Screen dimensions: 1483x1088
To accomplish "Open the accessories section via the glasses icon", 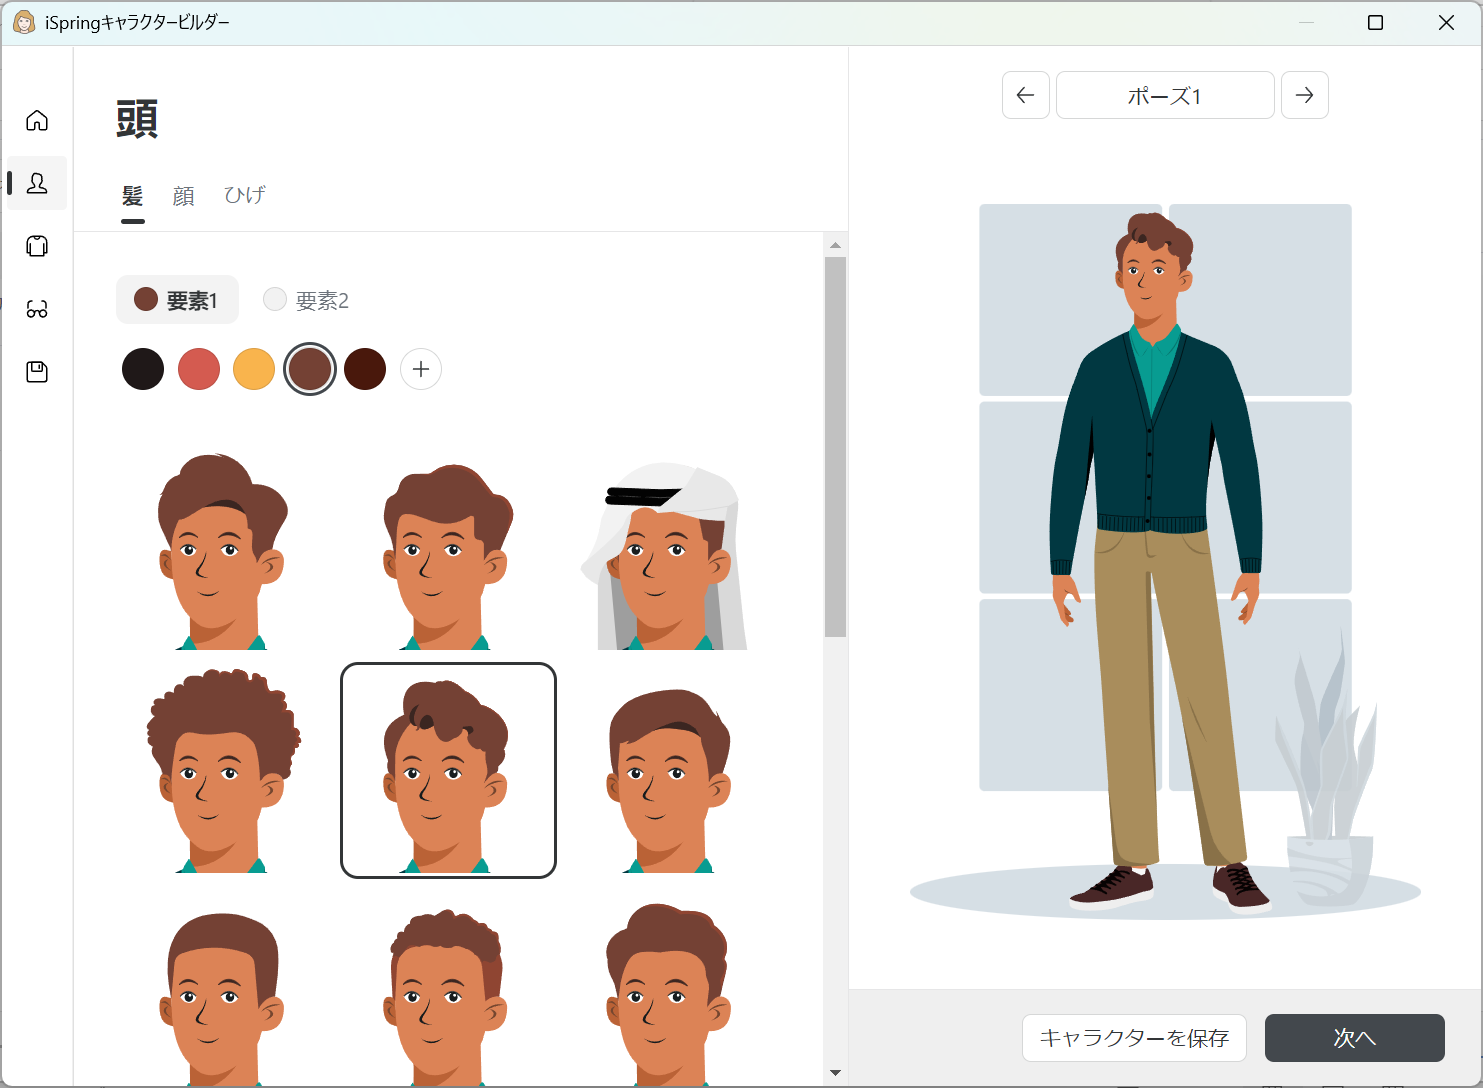I will [37, 309].
